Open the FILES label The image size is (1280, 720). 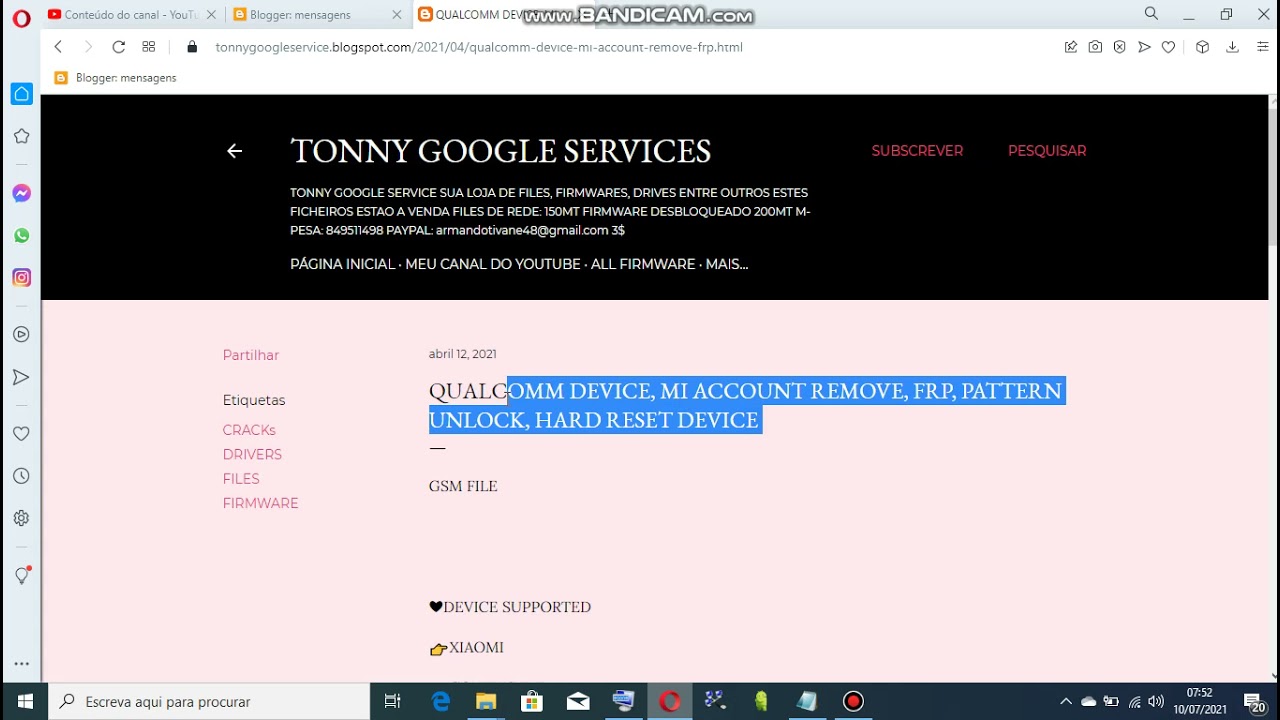click(x=241, y=479)
